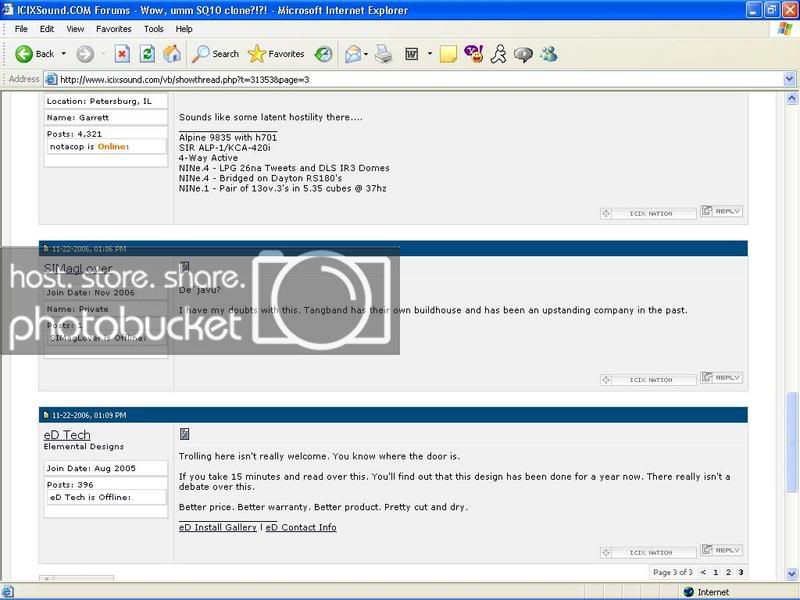Click ICIX NATION button under SIMagLover's post
This screenshot has height=600, width=800.
tap(648, 380)
